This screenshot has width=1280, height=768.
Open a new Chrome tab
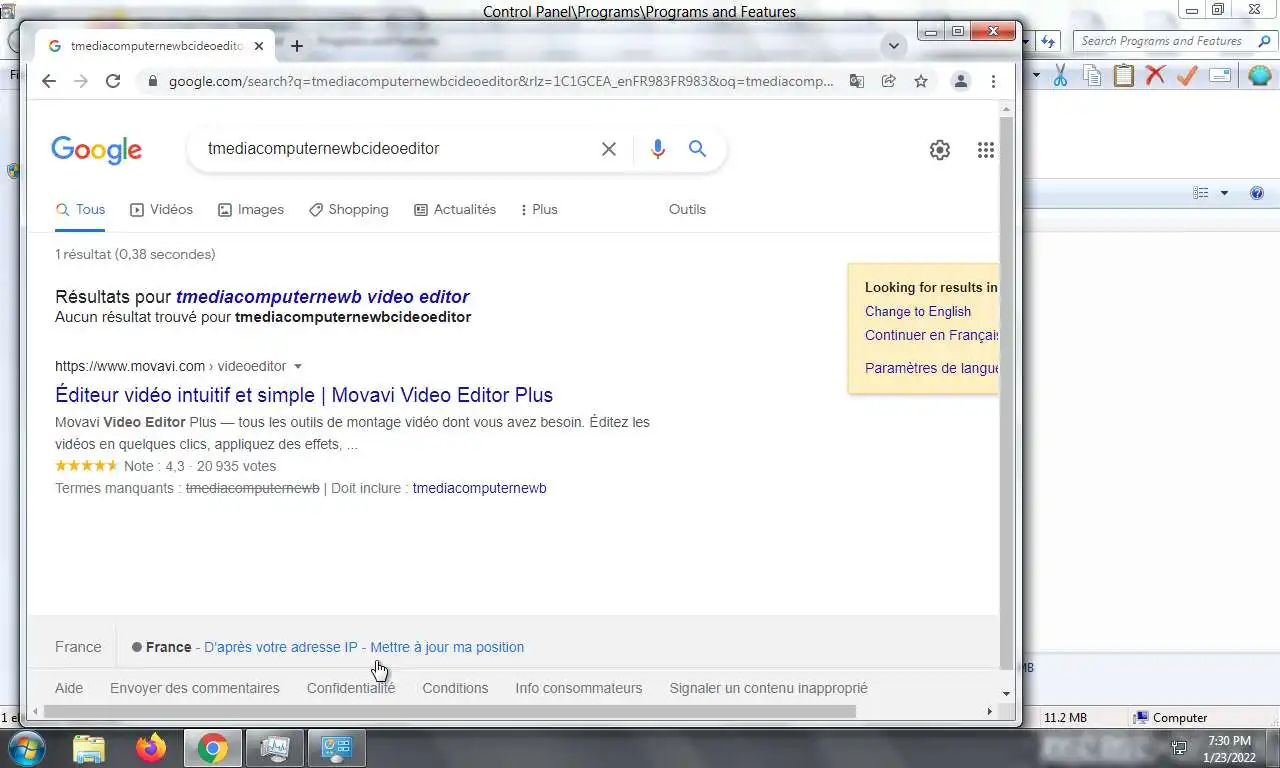(x=297, y=46)
